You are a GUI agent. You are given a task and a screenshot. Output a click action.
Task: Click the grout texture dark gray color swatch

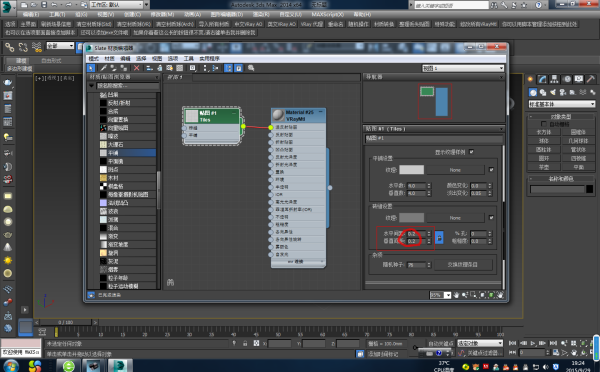pos(411,217)
